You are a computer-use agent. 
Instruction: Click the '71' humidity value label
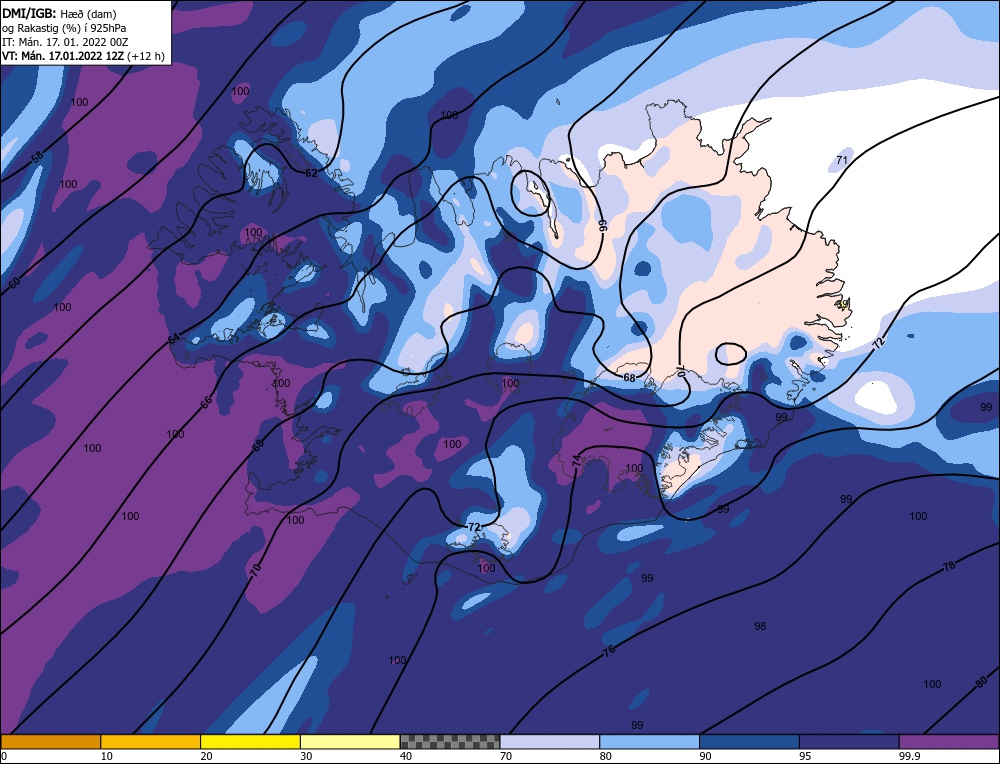842,160
